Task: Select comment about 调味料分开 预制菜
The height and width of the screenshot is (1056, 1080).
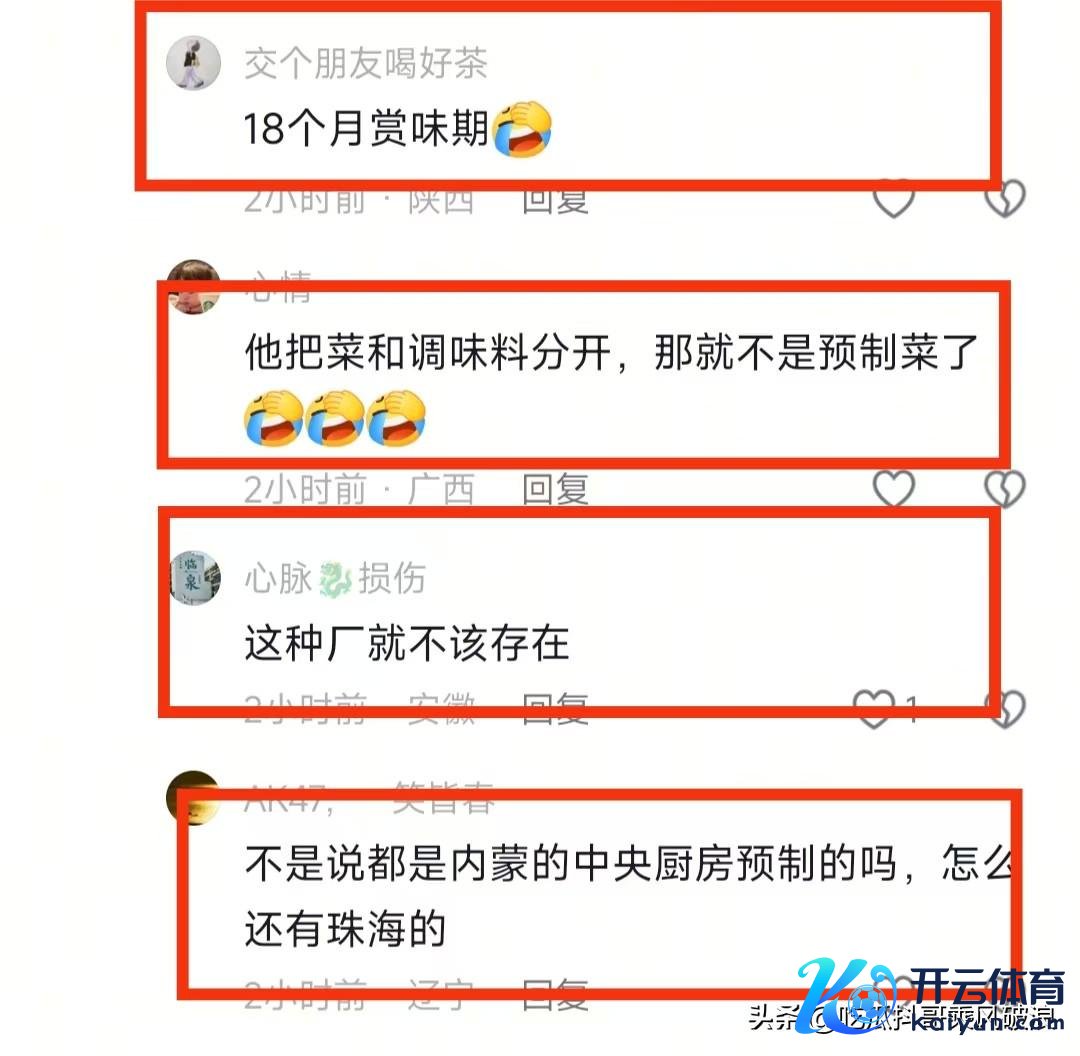Action: [611, 386]
